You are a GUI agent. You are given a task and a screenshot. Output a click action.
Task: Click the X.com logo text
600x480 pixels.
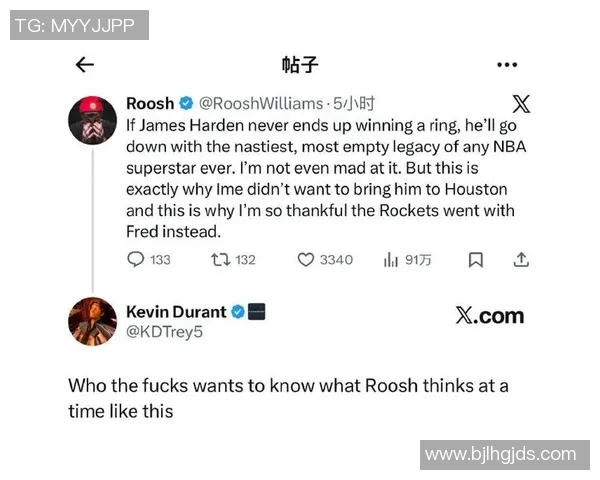(490, 316)
